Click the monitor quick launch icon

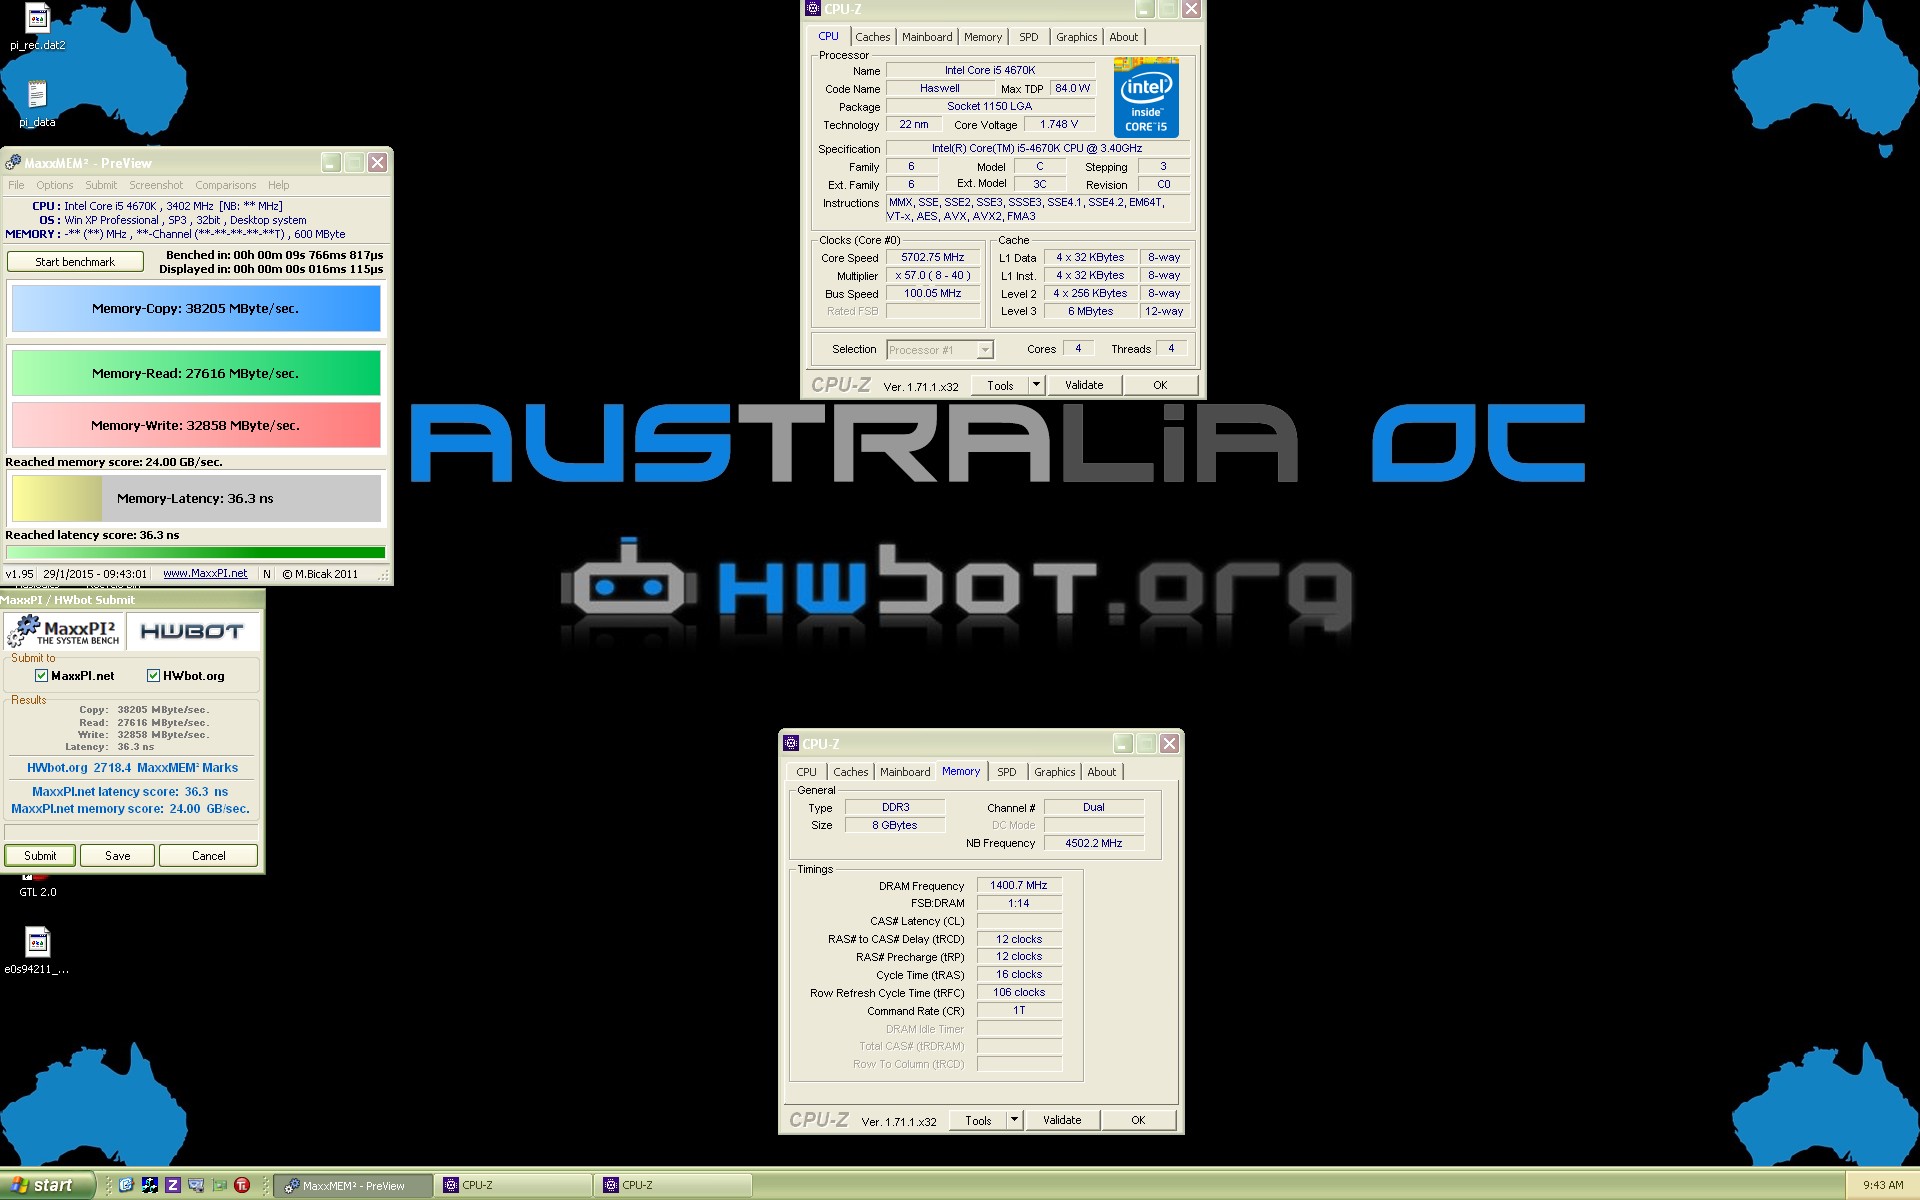[x=195, y=1185]
